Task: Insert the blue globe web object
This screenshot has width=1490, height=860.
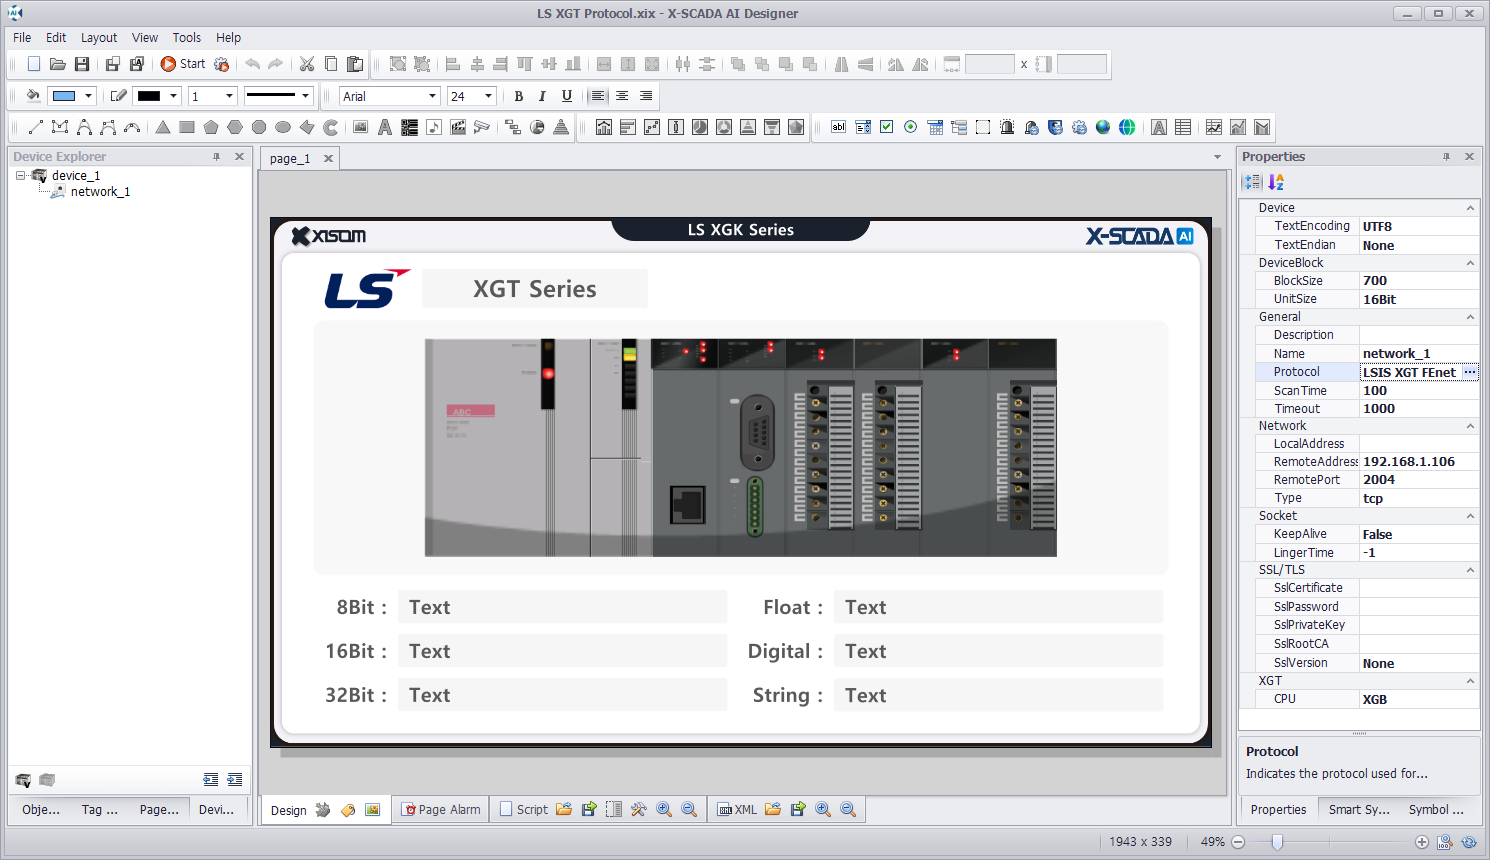Action: tap(1103, 127)
